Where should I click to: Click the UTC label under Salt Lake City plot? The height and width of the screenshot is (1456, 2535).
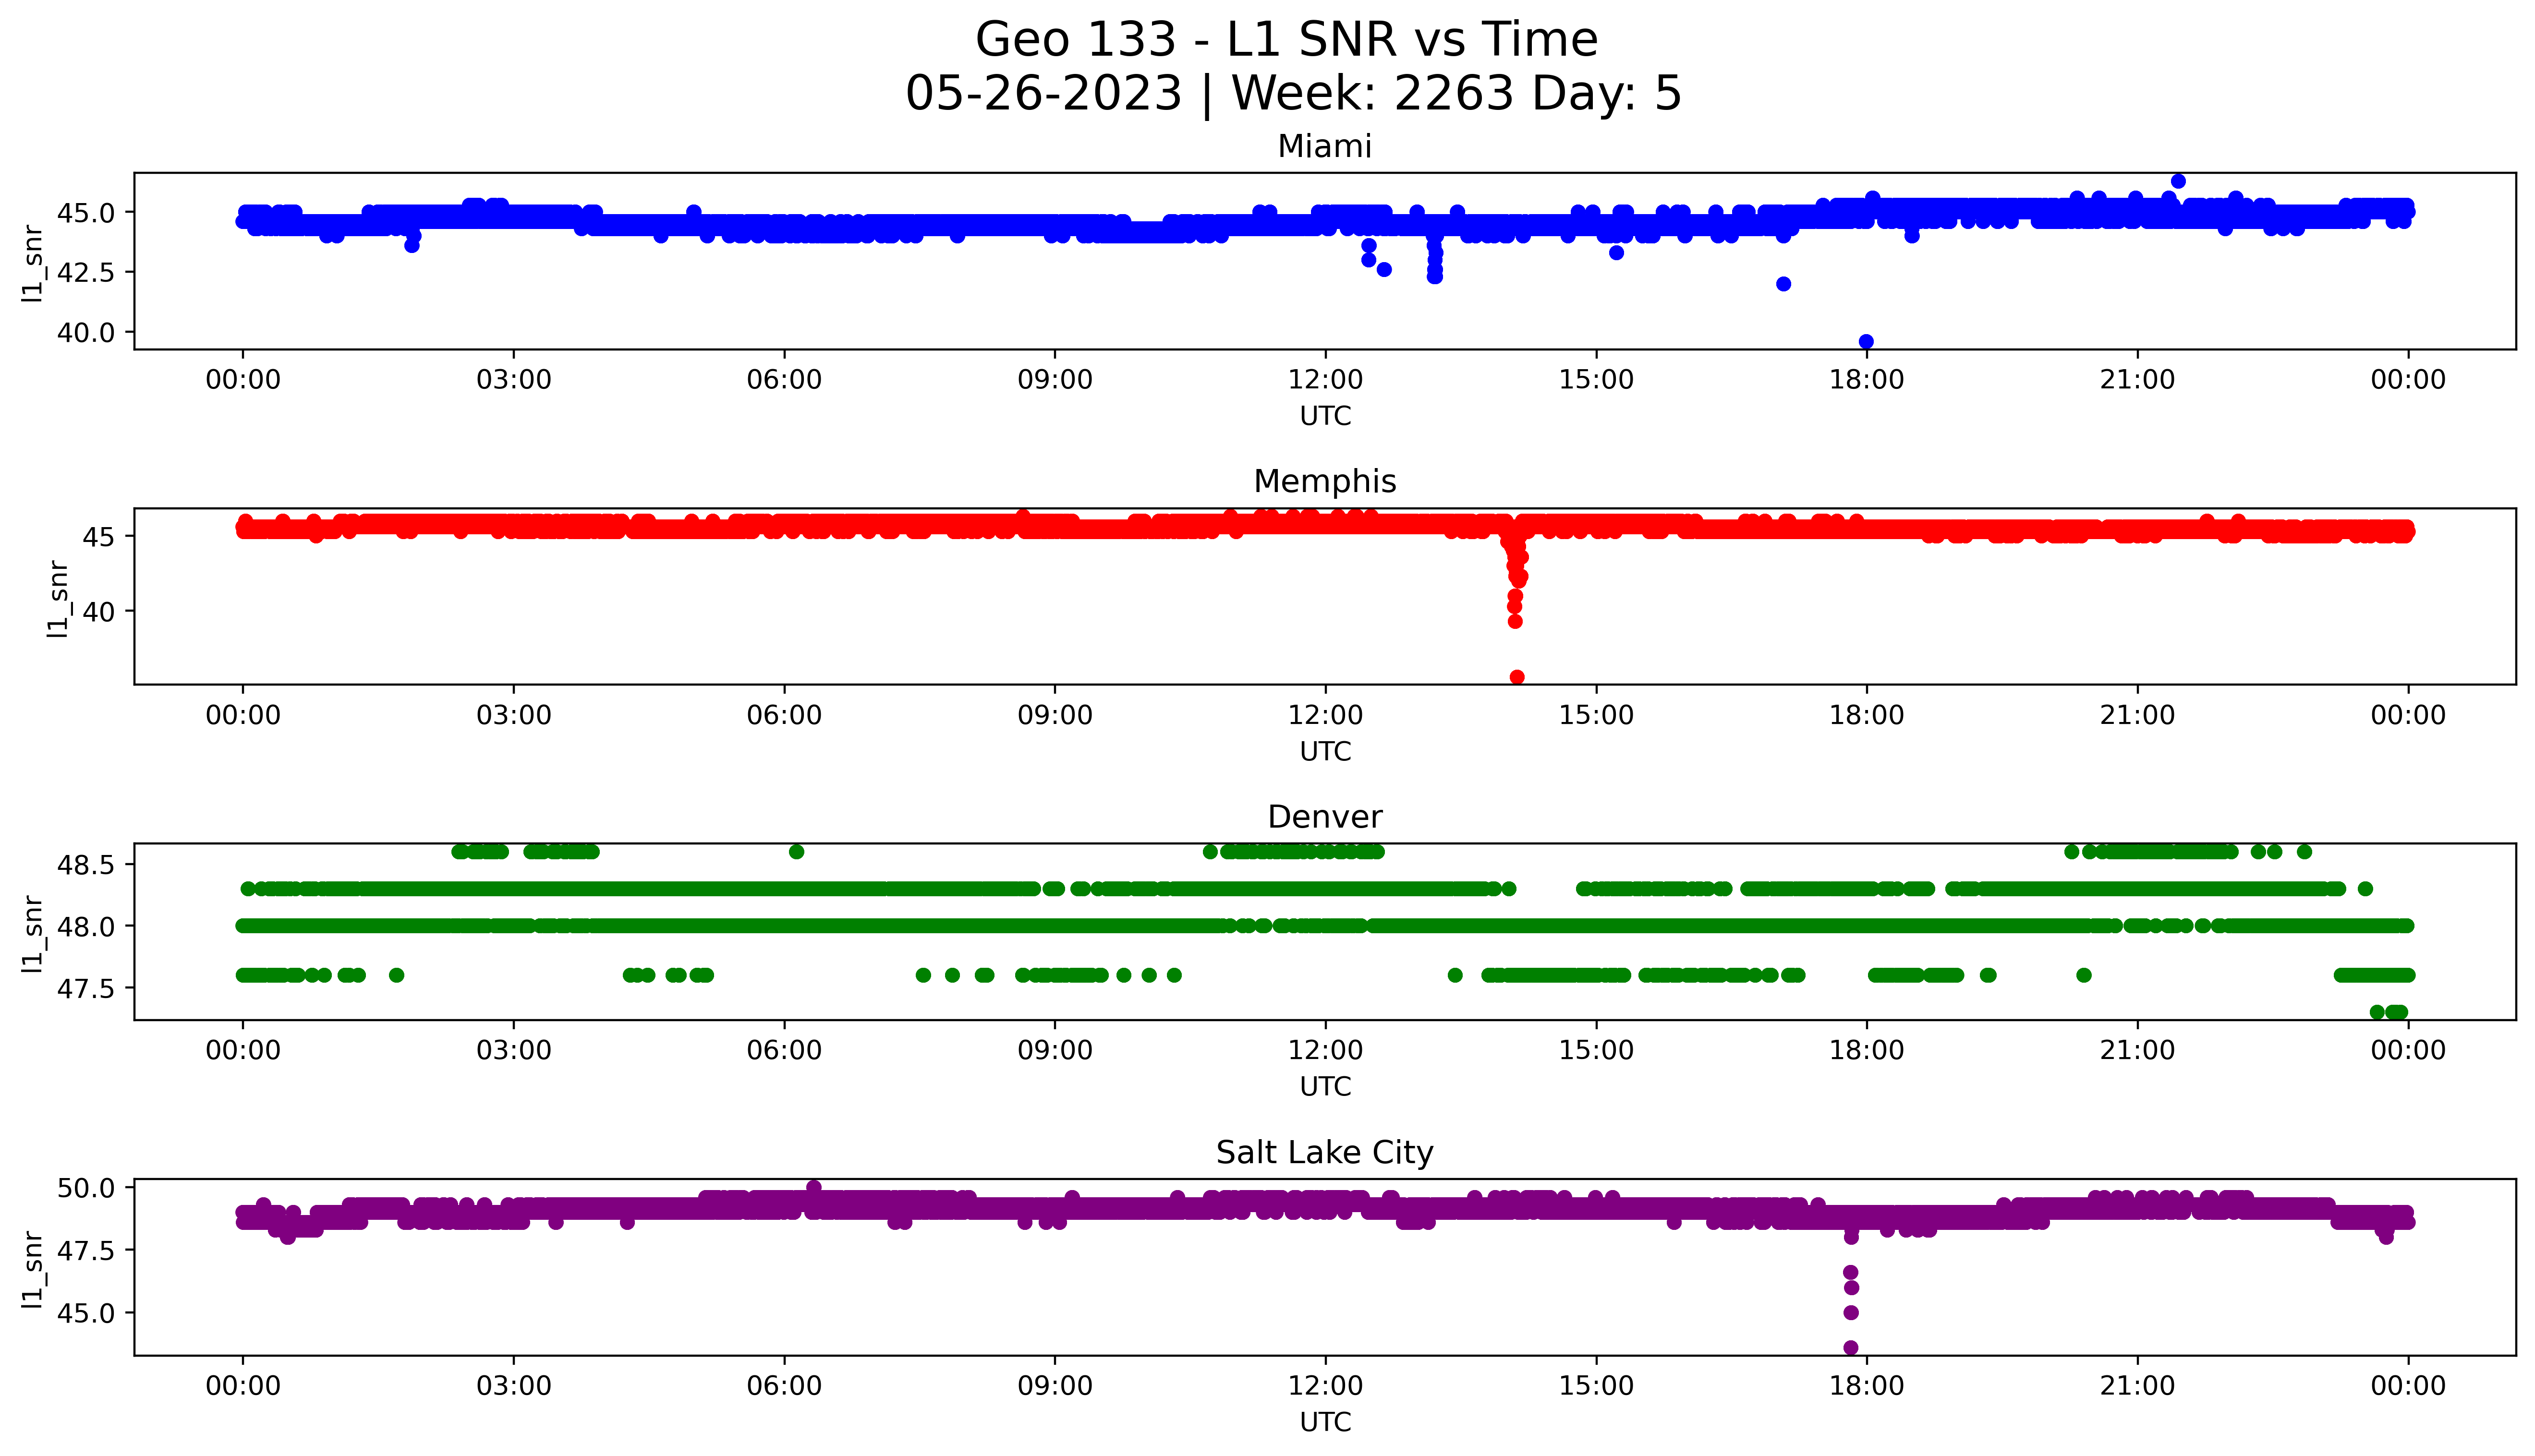tap(1325, 1422)
